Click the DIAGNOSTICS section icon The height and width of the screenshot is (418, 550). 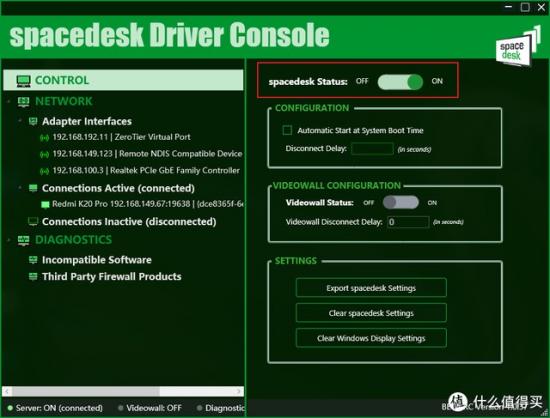tap(24, 240)
